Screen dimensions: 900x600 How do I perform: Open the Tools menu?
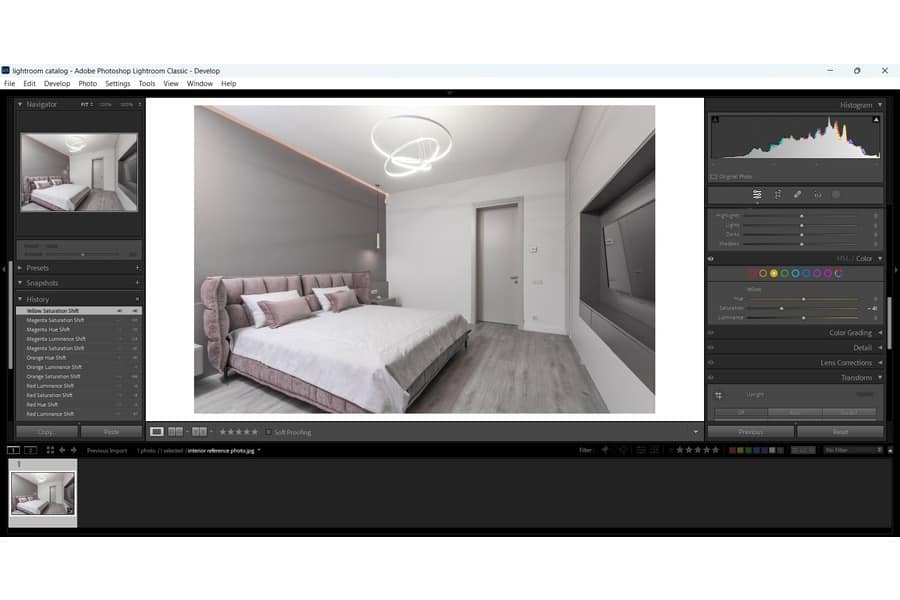[146, 83]
